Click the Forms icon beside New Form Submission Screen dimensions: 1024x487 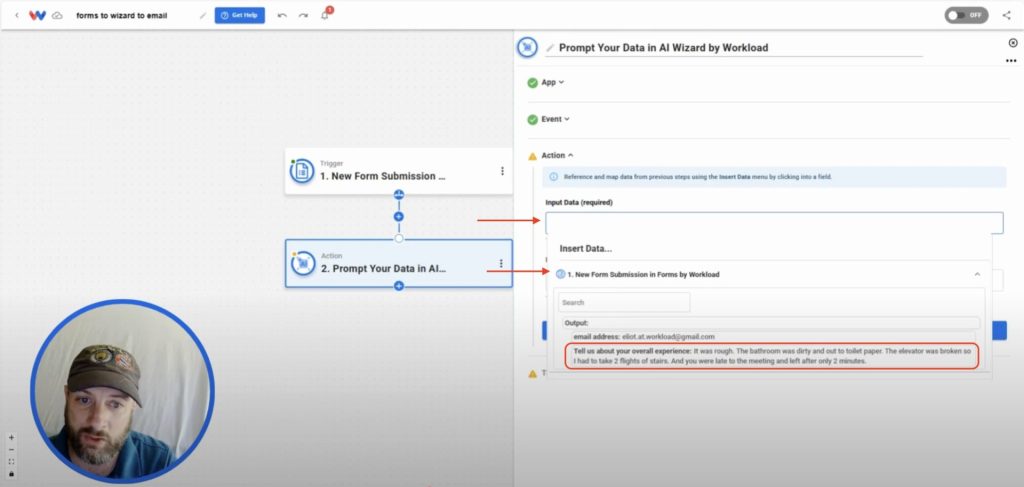tap(560, 274)
